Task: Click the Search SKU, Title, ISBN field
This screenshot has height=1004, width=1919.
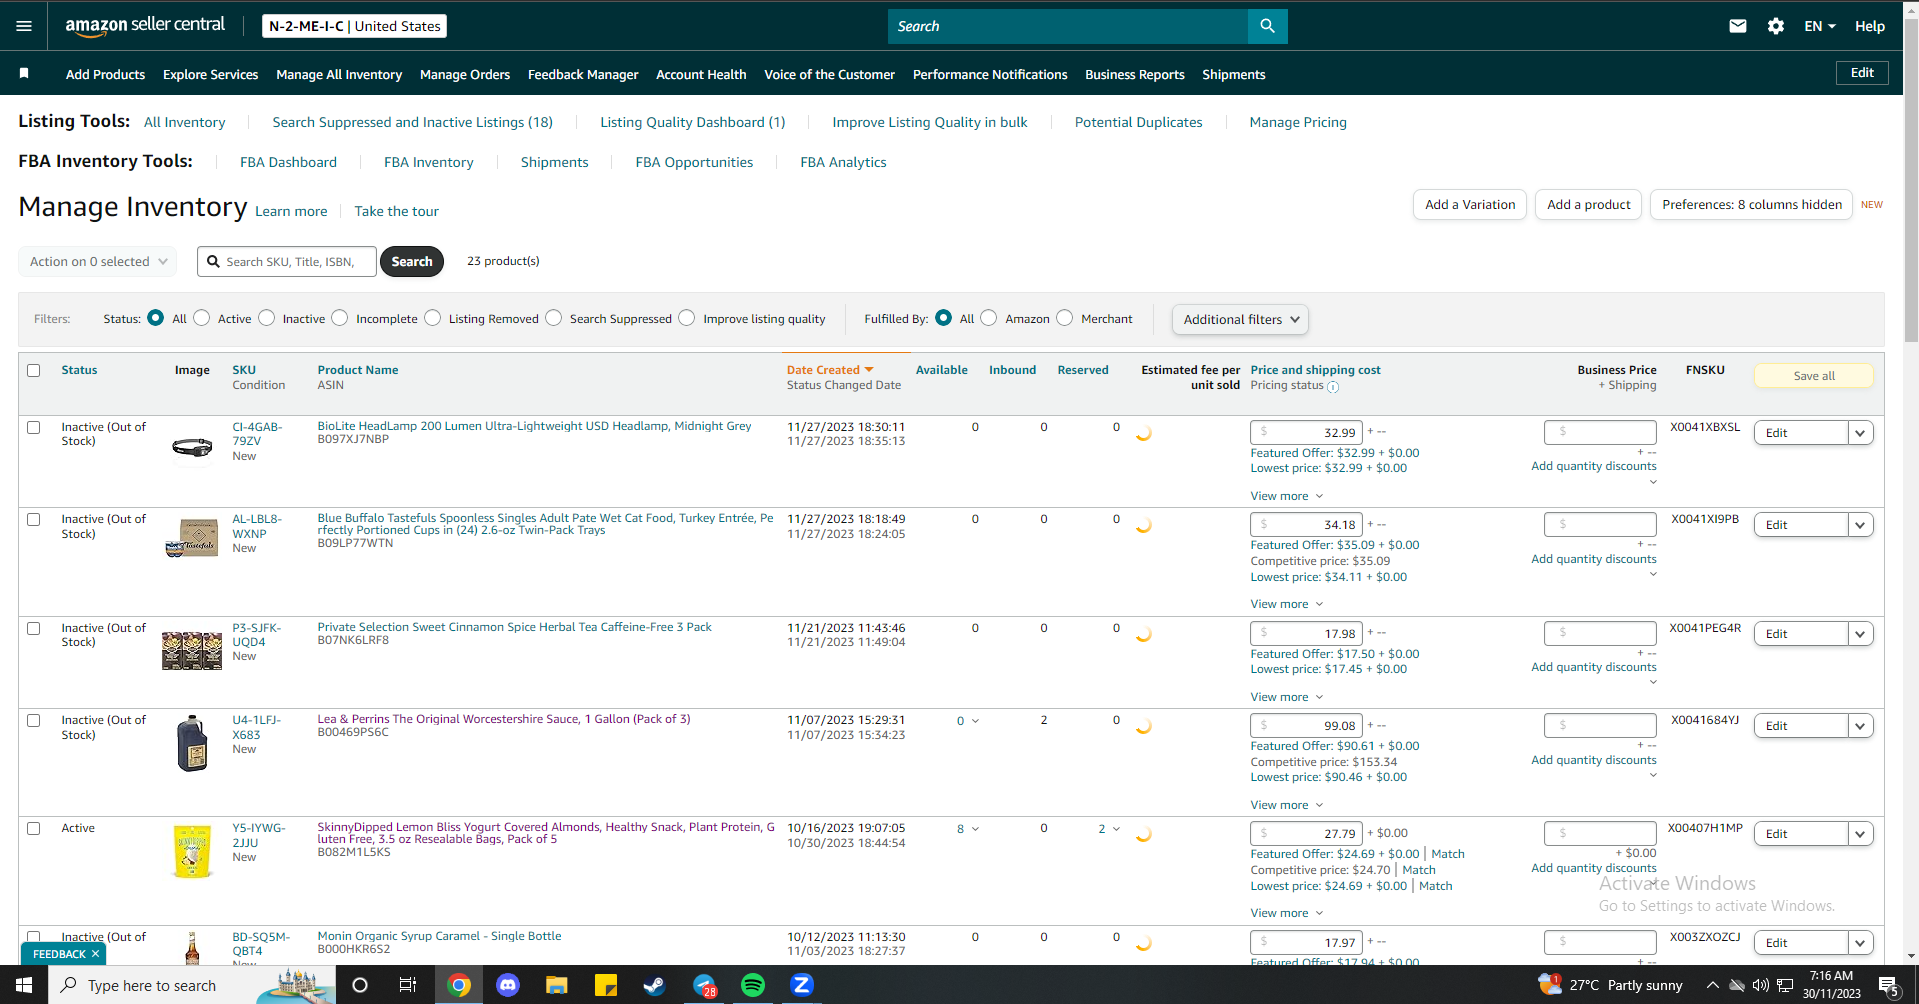Action: (287, 261)
